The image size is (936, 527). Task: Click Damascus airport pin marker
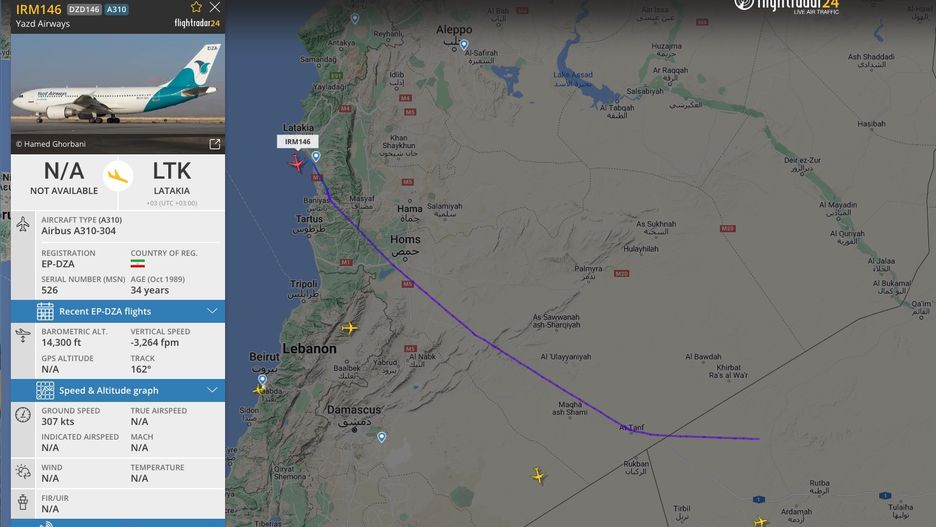381,437
